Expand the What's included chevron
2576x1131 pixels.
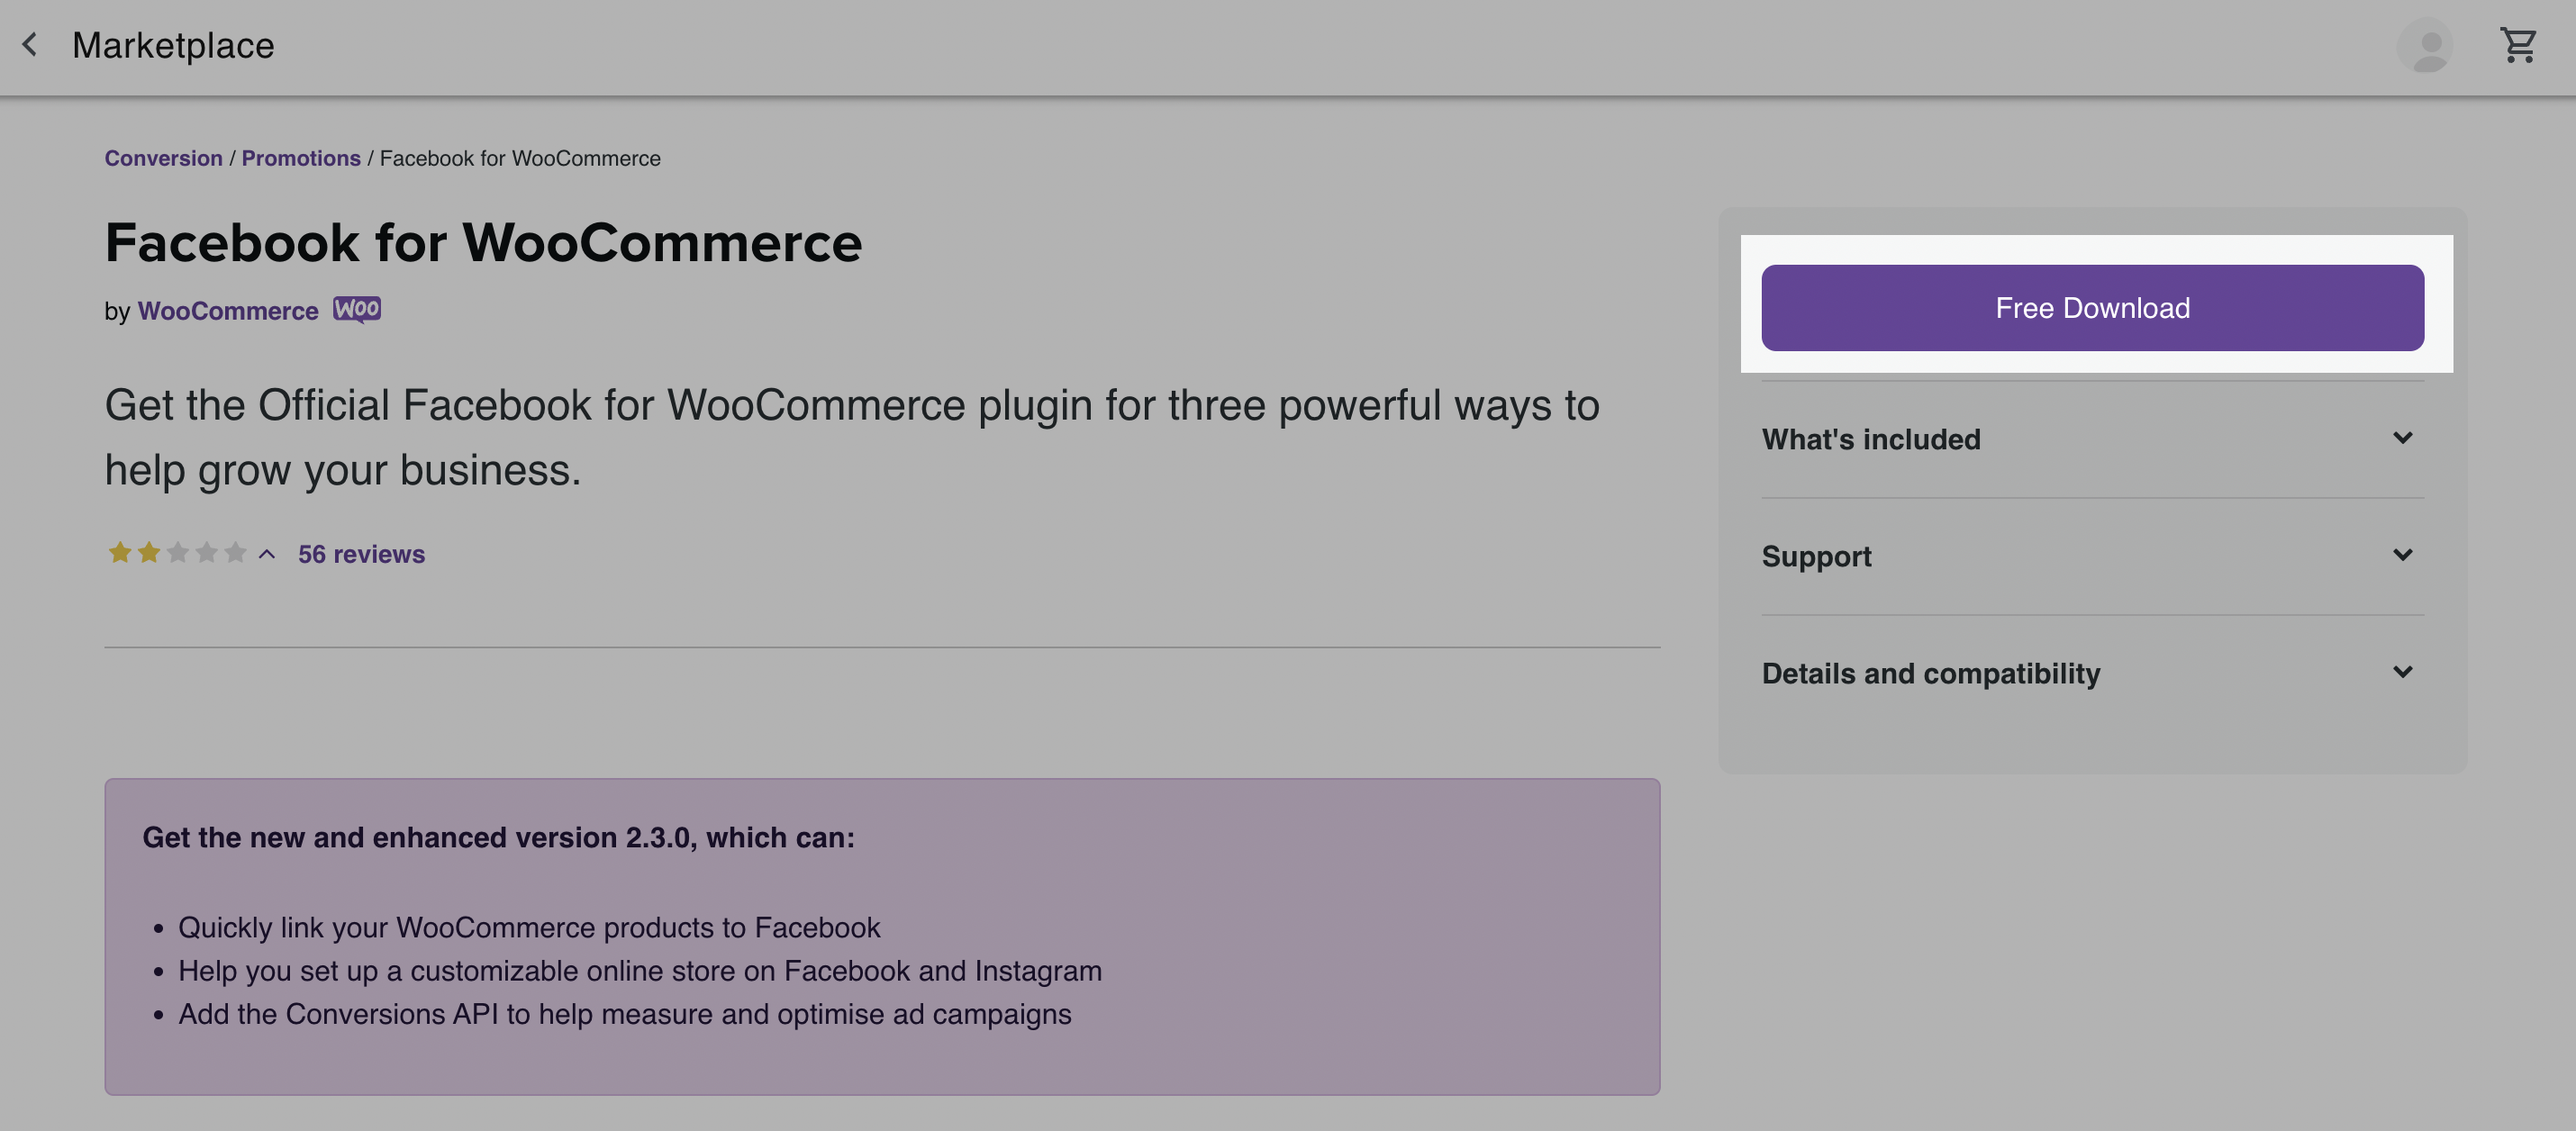pyautogui.click(x=2403, y=438)
